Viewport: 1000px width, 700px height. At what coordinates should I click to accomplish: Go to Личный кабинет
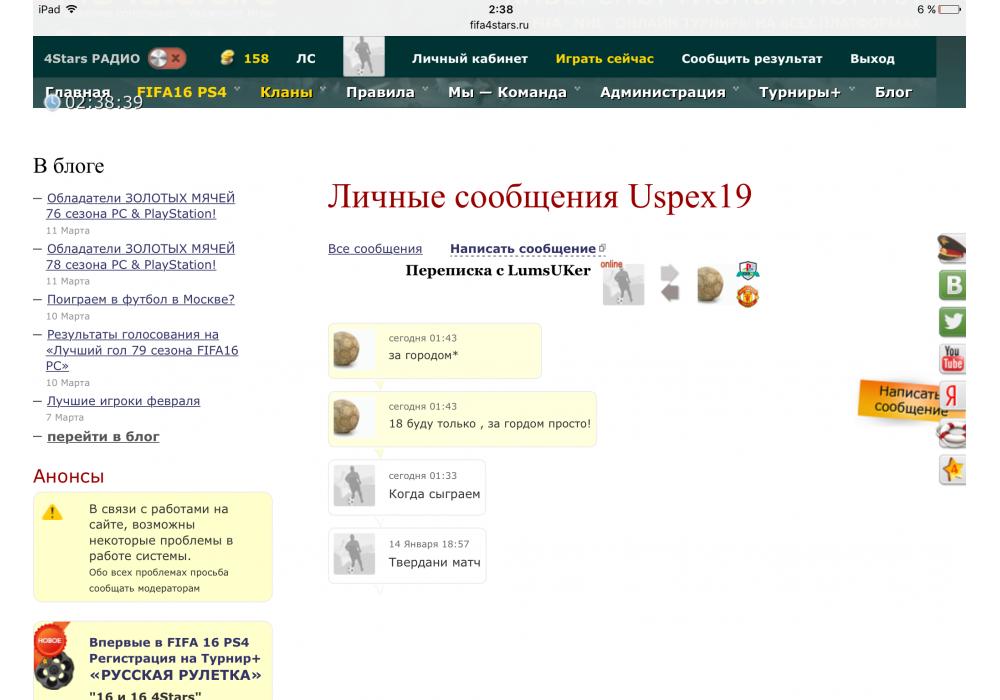click(x=470, y=59)
